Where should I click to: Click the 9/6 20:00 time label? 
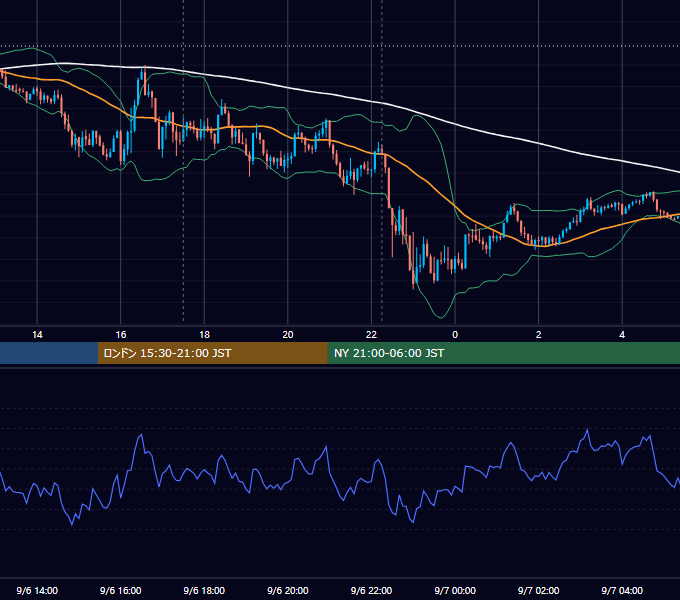288,591
